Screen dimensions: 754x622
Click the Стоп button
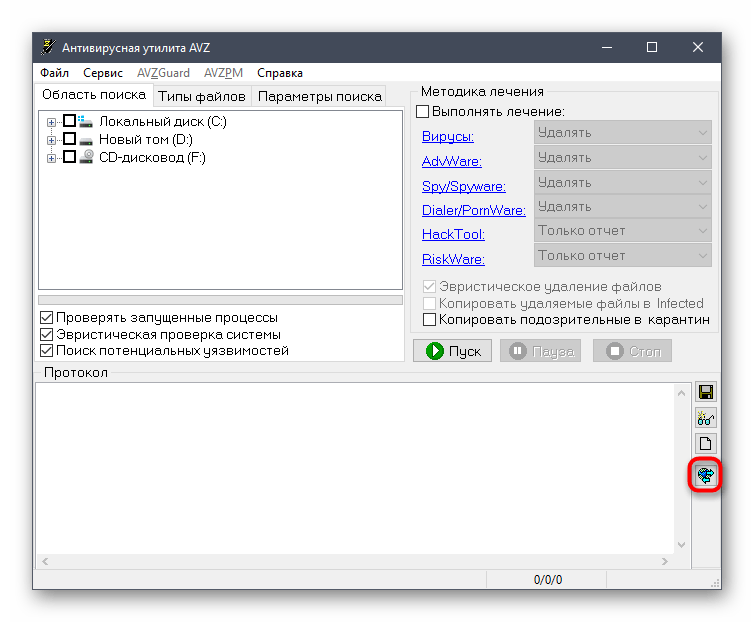[x=632, y=351]
